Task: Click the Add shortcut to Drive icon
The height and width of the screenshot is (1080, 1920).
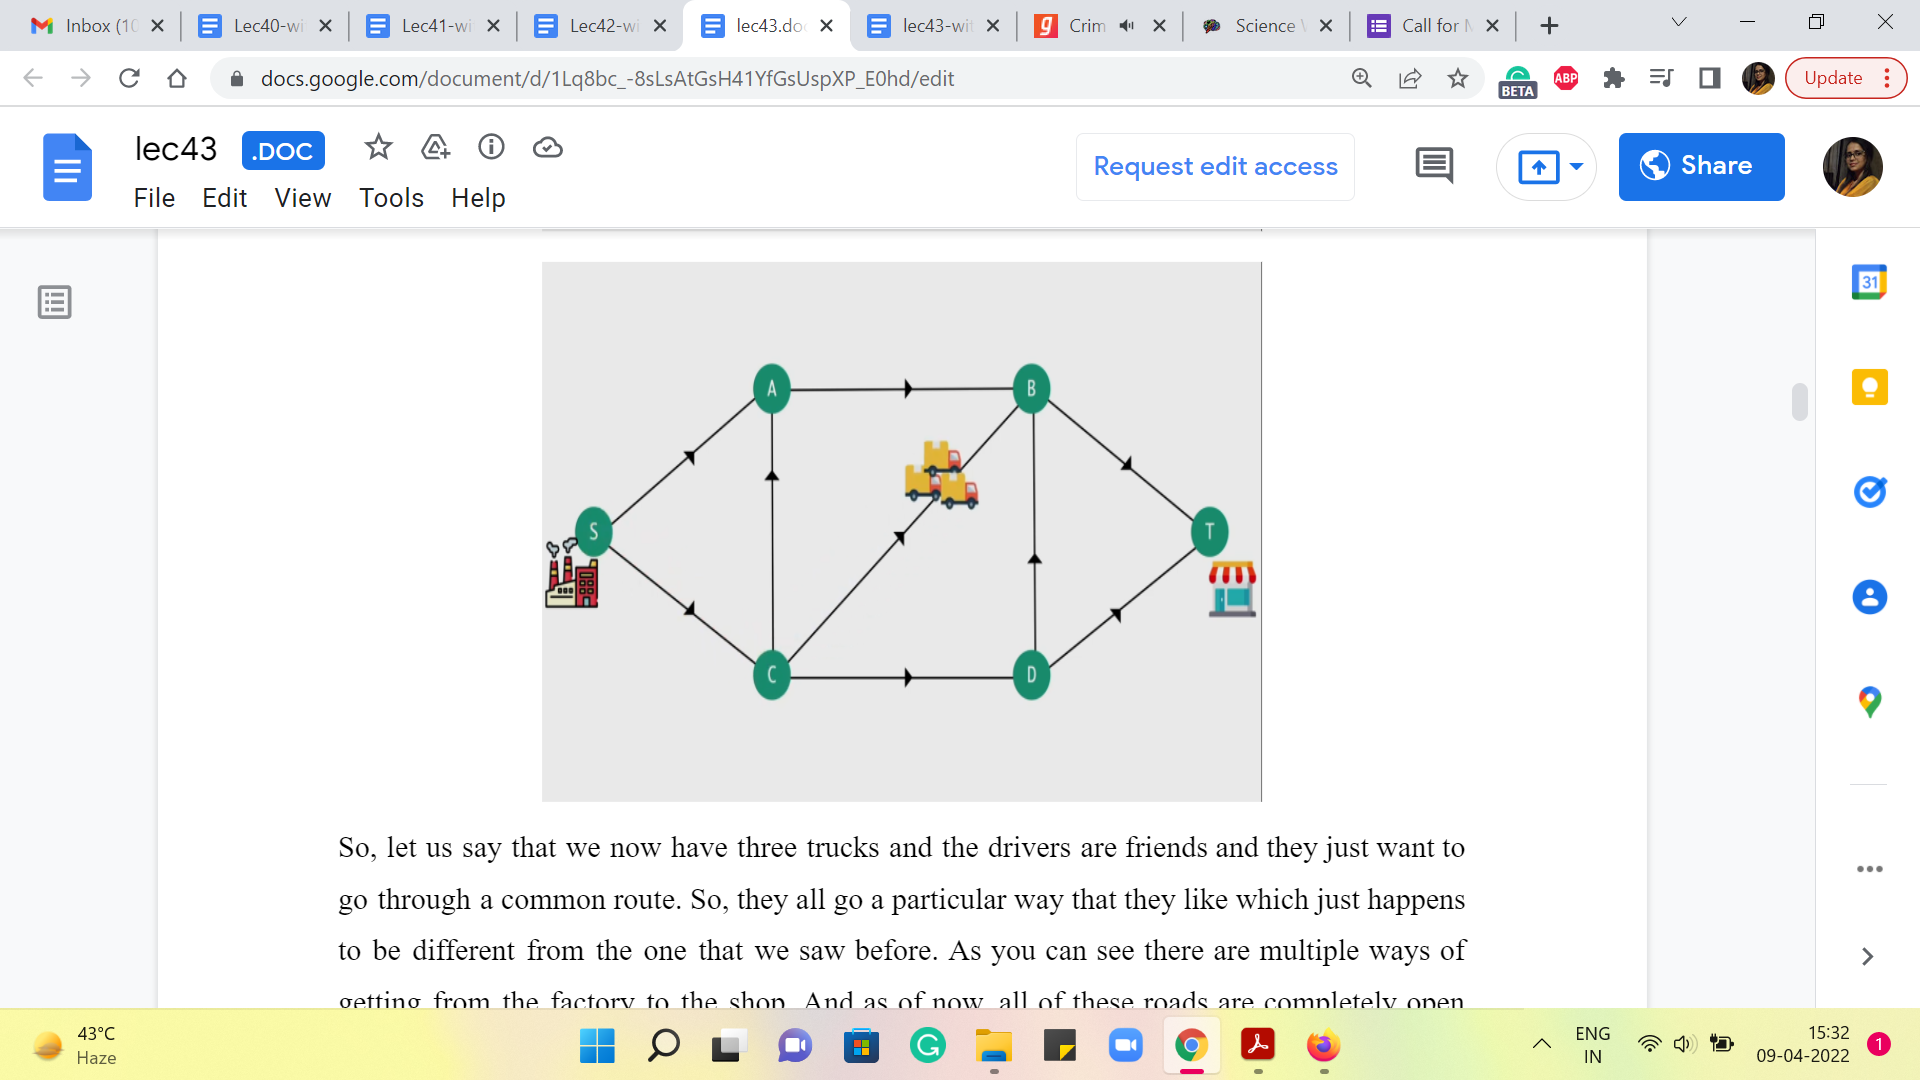Action: tap(435, 148)
